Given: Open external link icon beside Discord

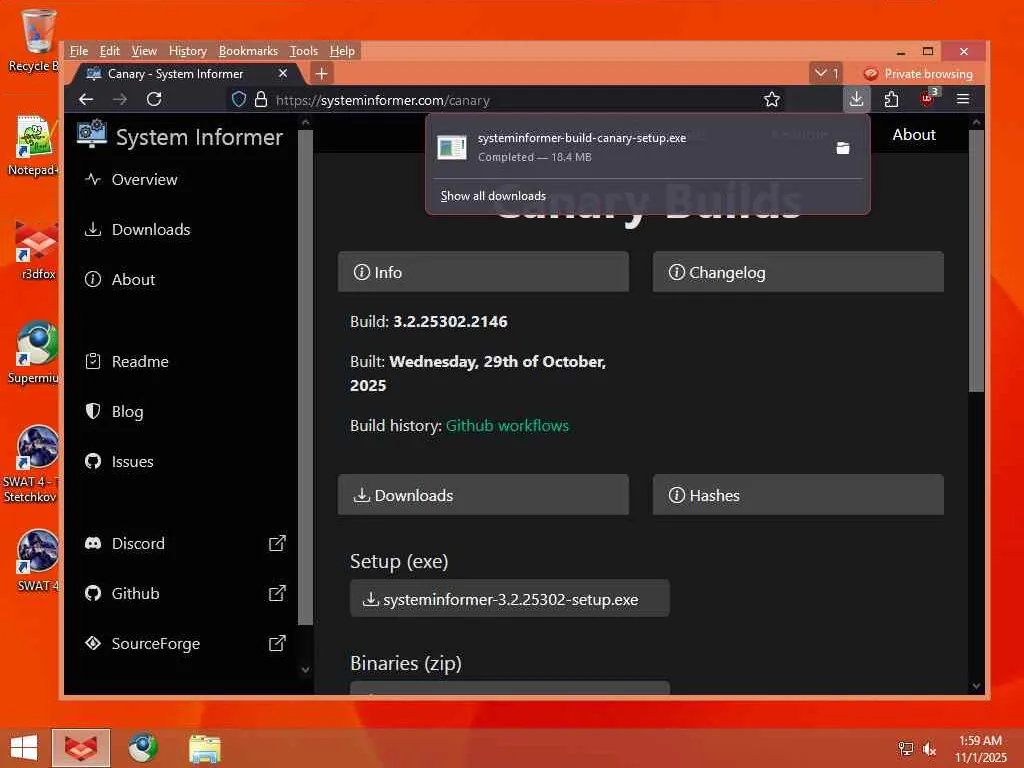Looking at the screenshot, I should (277, 543).
